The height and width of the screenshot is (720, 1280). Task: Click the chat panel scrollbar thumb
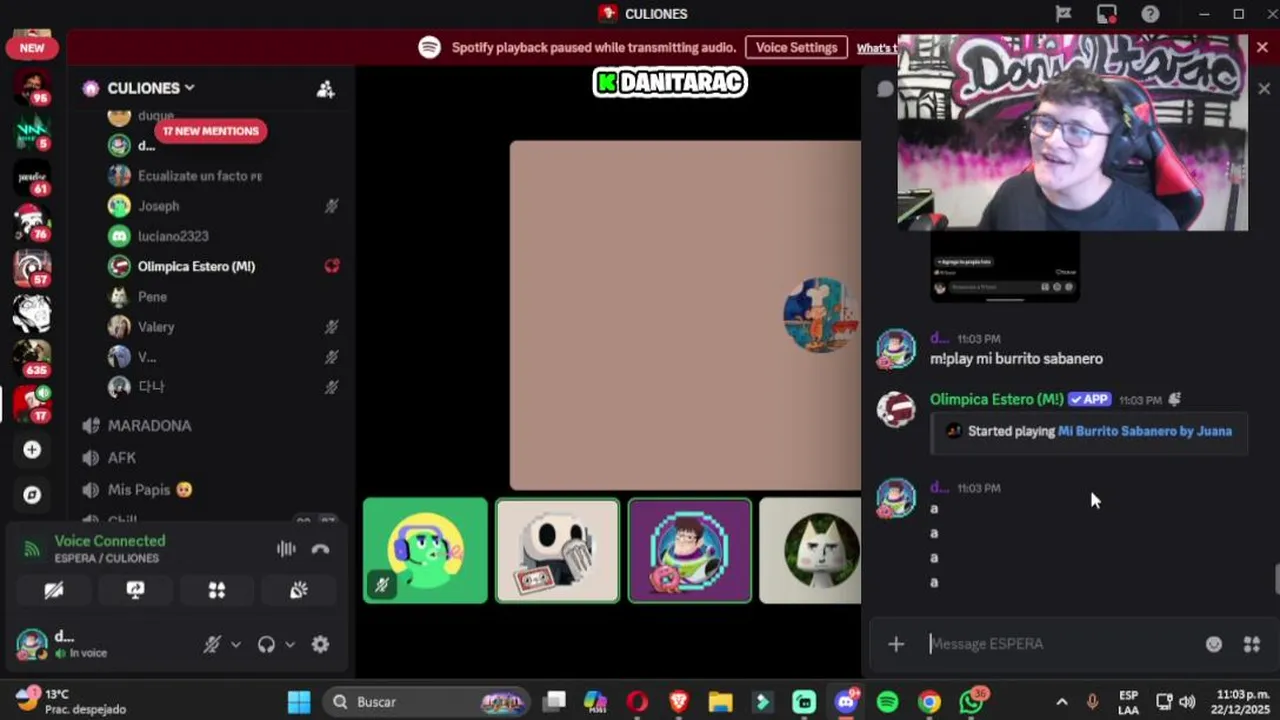(1276, 580)
